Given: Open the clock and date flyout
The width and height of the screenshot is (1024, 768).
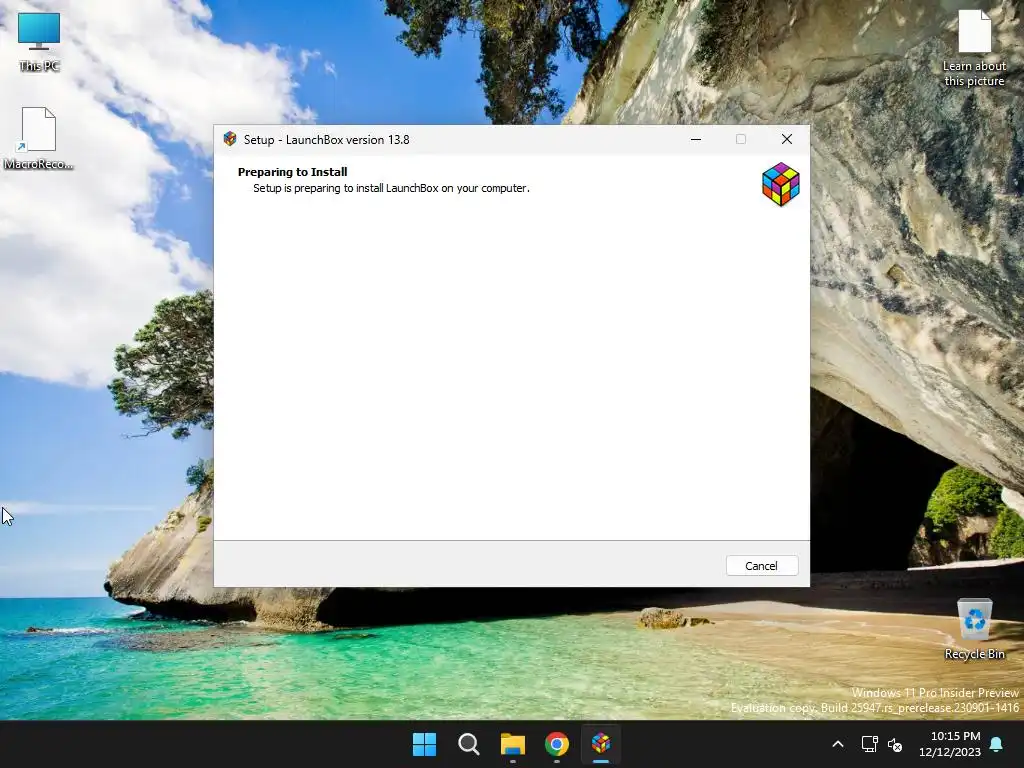Looking at the screenshot, I should tap(950, 744).
